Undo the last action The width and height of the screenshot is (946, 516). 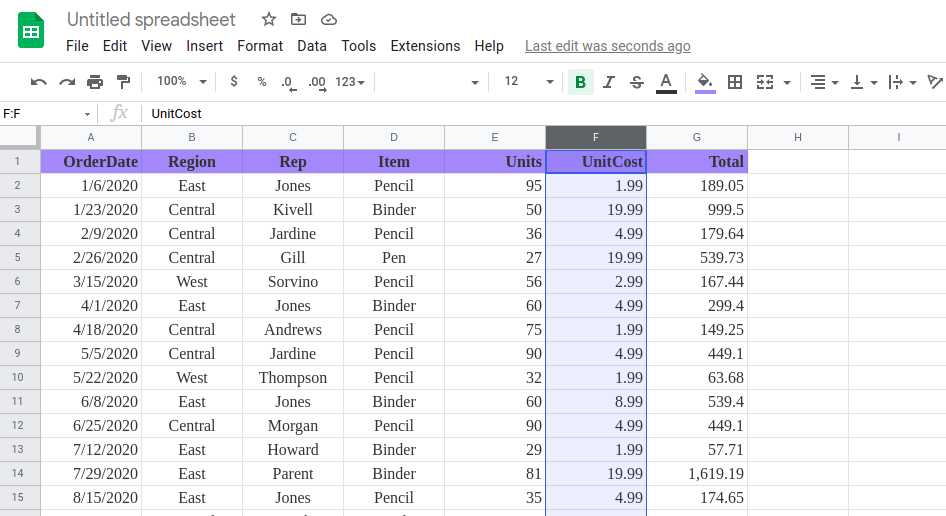pyautogui.click(x=39, y=82)
